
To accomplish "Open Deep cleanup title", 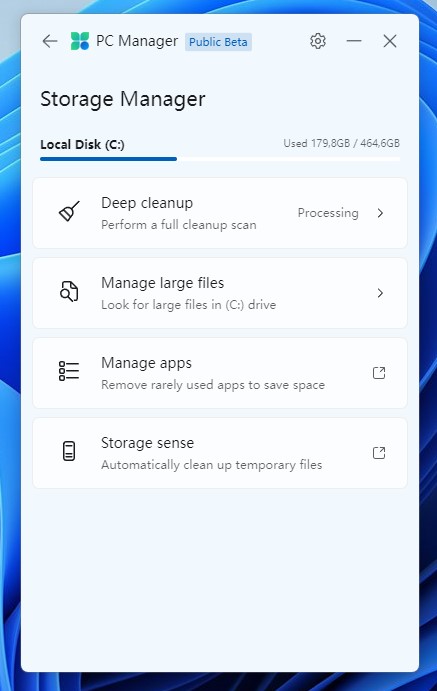I will (x=147, y=203).
